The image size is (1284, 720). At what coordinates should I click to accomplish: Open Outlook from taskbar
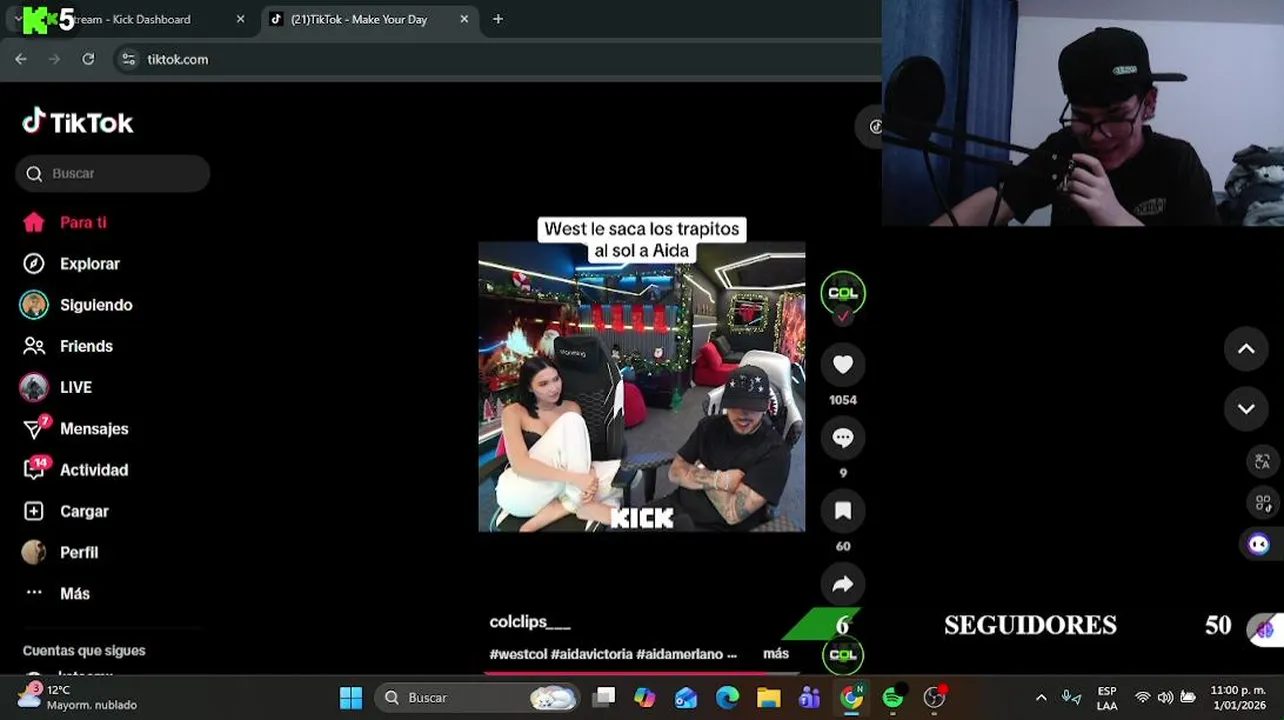pyautogui.click(x=686, y=697)
